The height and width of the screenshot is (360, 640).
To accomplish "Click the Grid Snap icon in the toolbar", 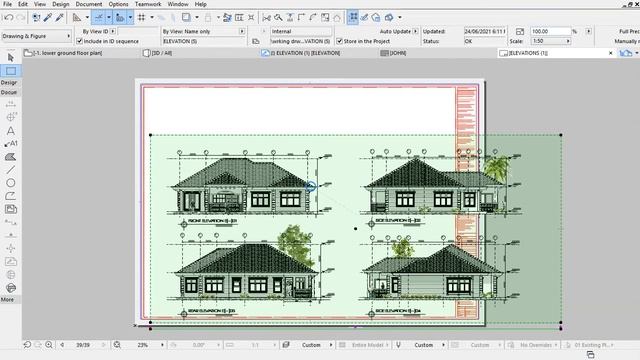I will 142,18.
